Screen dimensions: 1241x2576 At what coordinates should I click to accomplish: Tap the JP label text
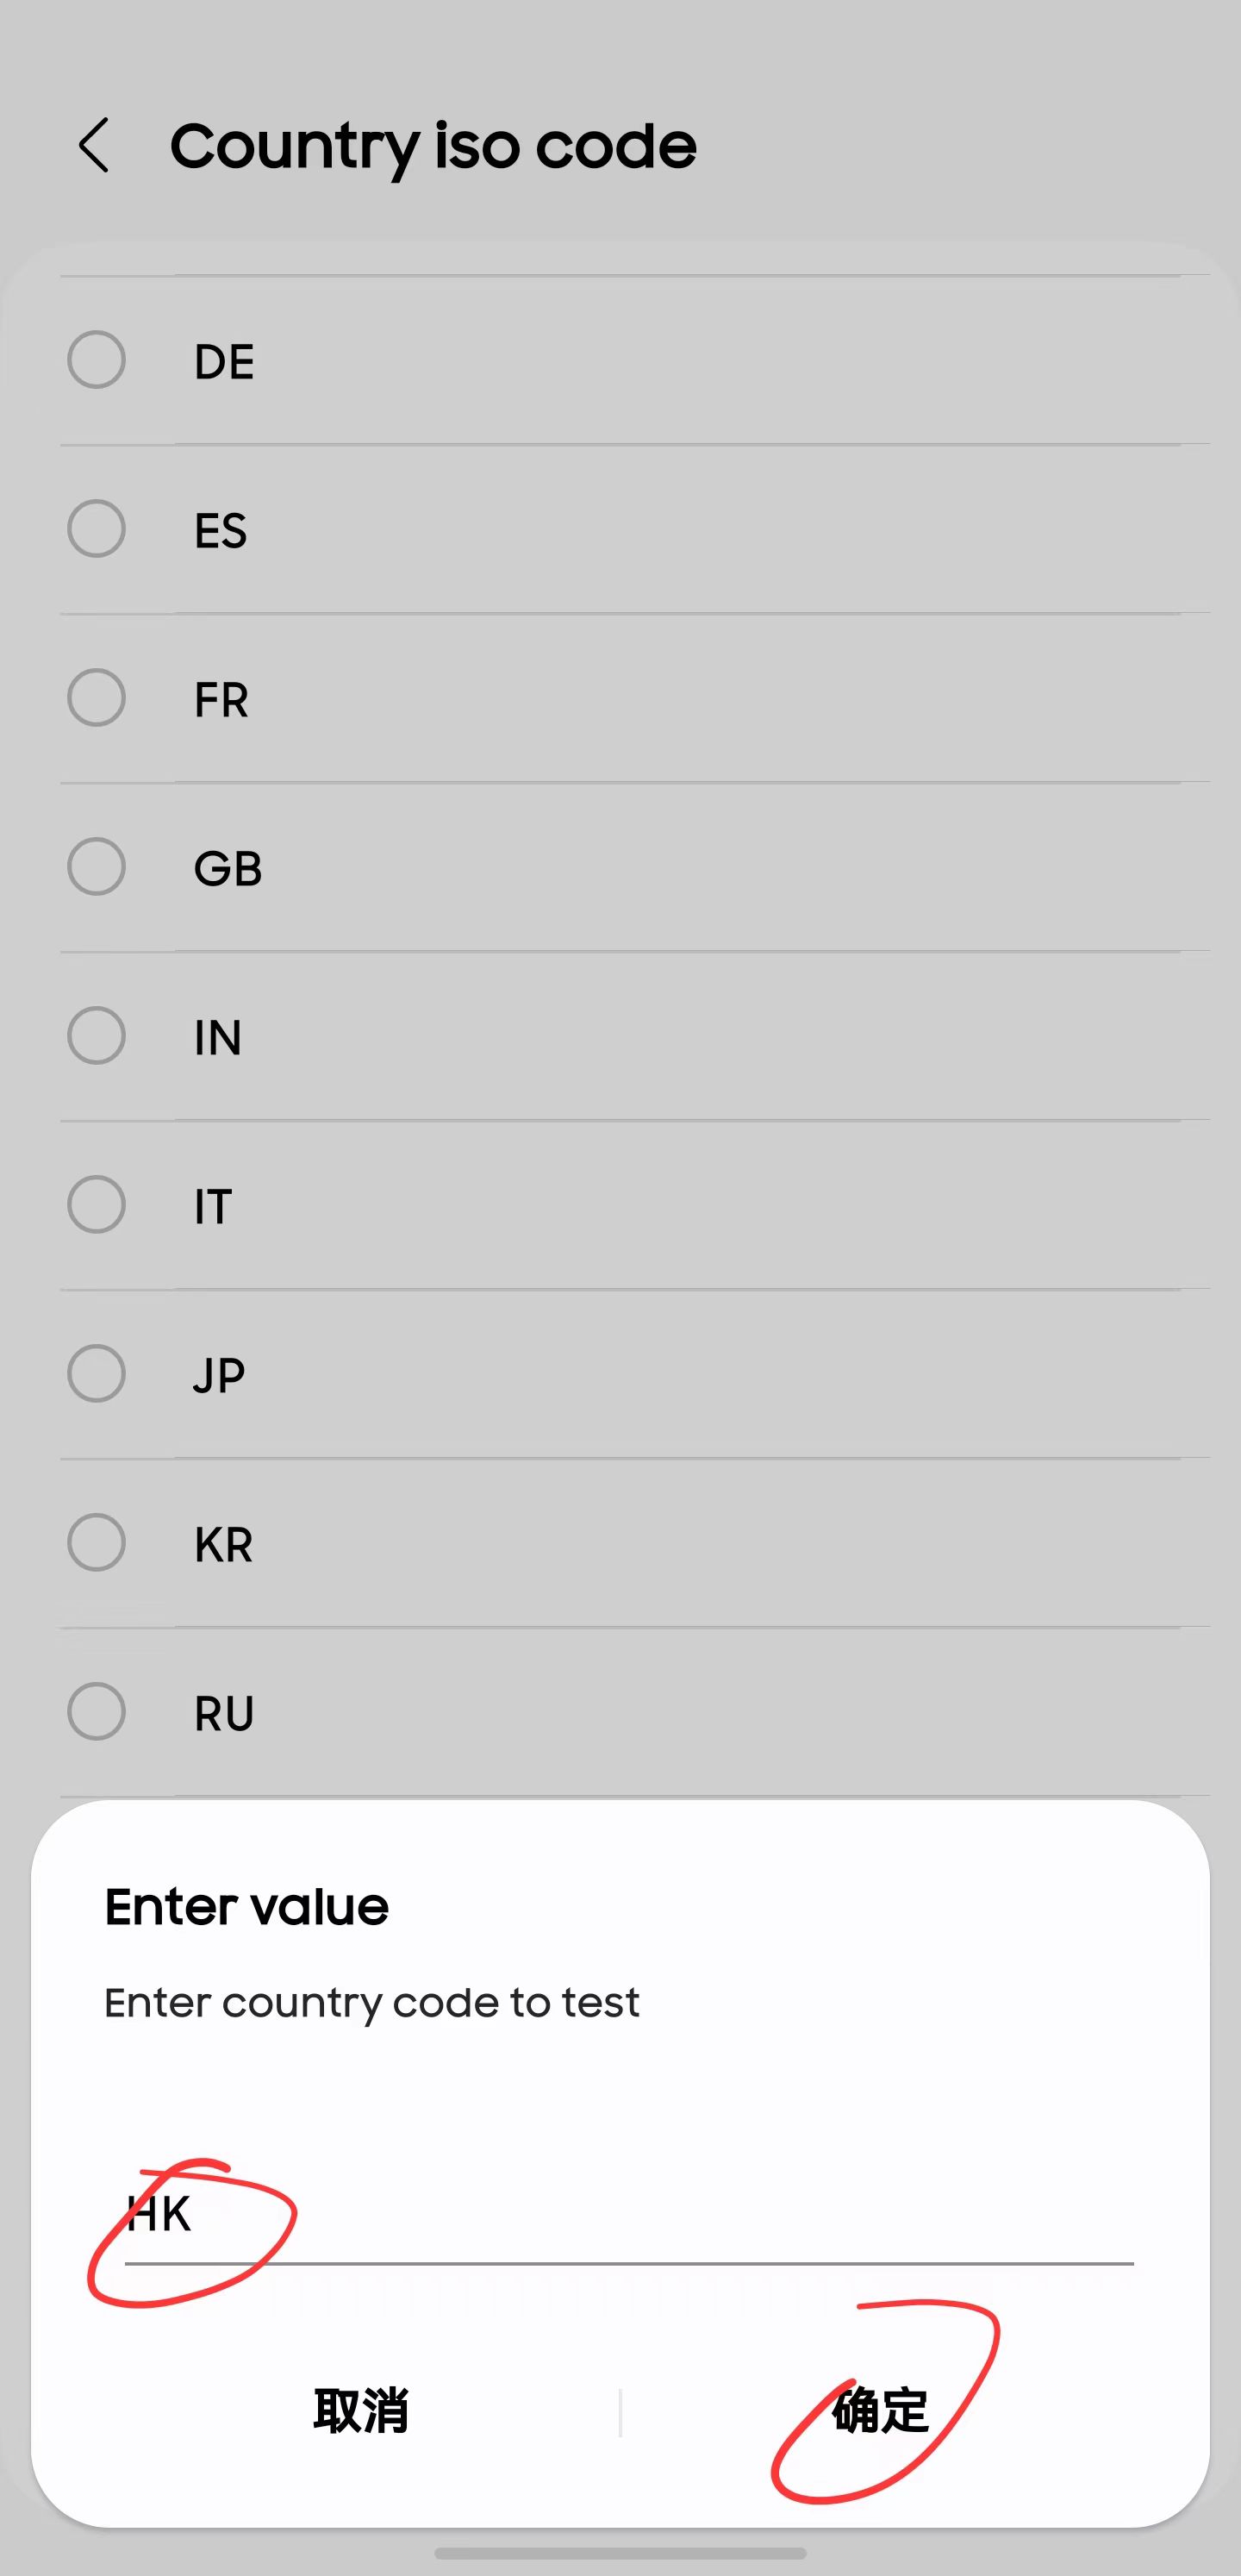pyautogui.click(x=218, y=1376)
